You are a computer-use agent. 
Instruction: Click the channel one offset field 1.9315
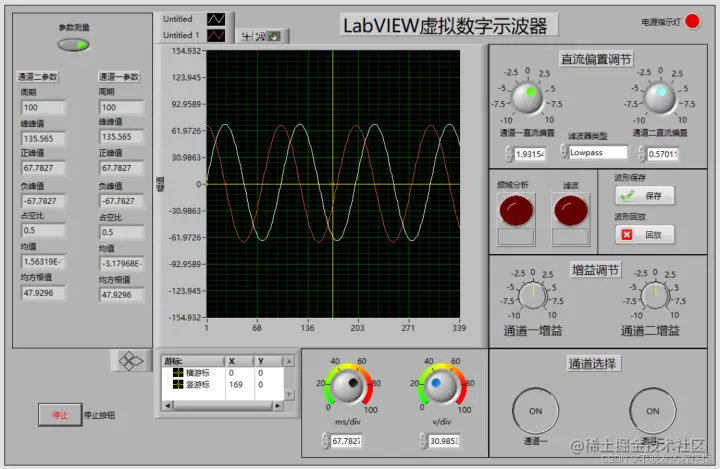tap(529, 154)
